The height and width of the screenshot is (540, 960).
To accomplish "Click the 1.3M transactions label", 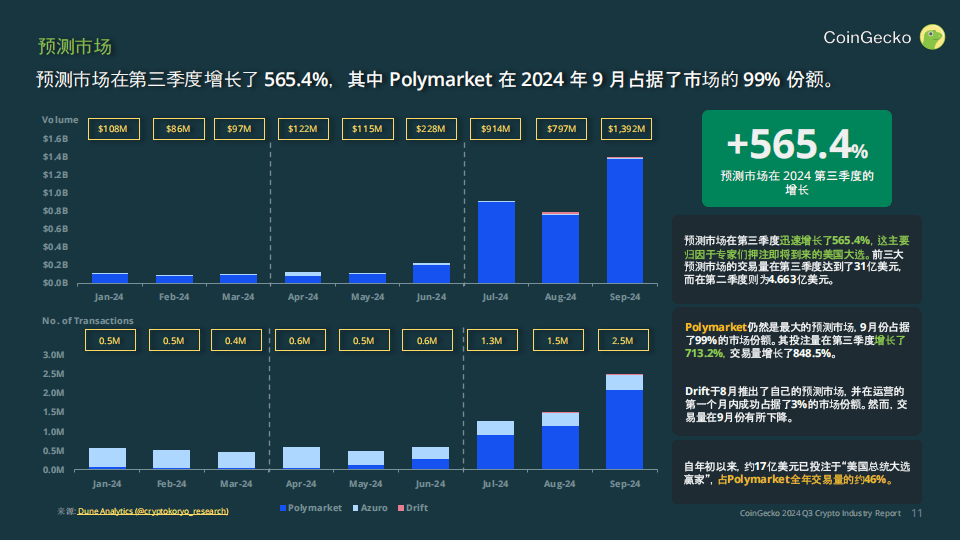I will point(492,340).
